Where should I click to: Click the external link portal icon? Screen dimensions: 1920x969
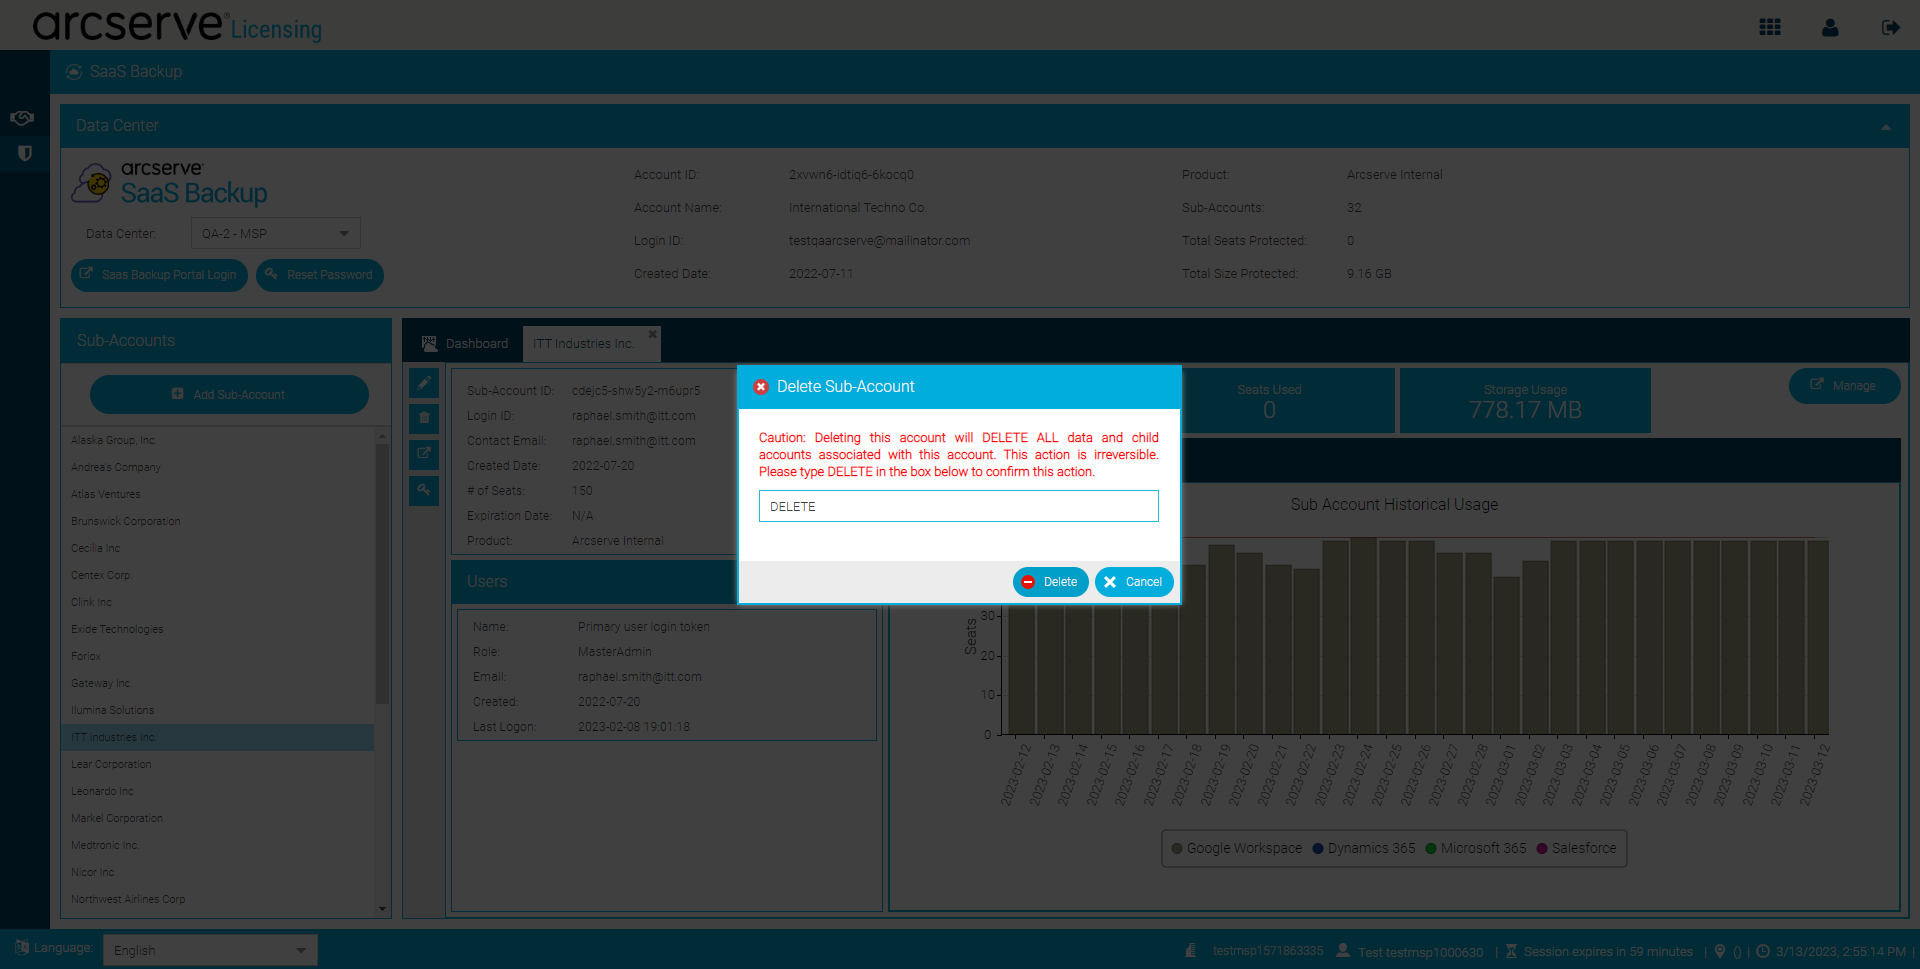424,454
